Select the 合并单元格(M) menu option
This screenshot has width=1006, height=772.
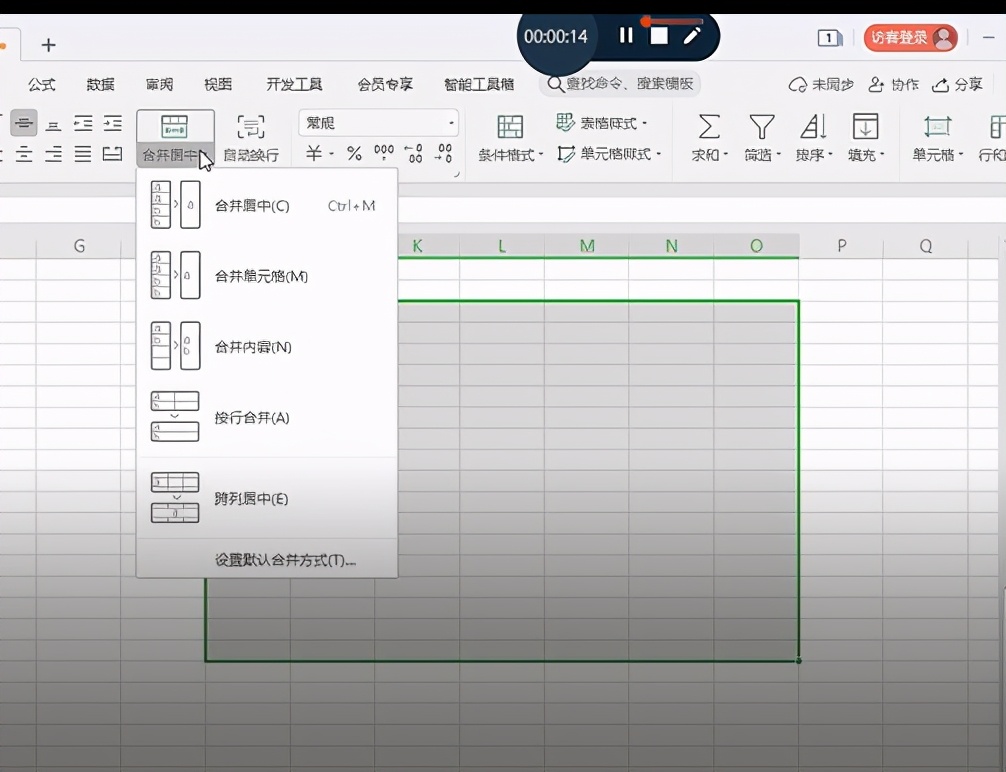click(267, 276)
